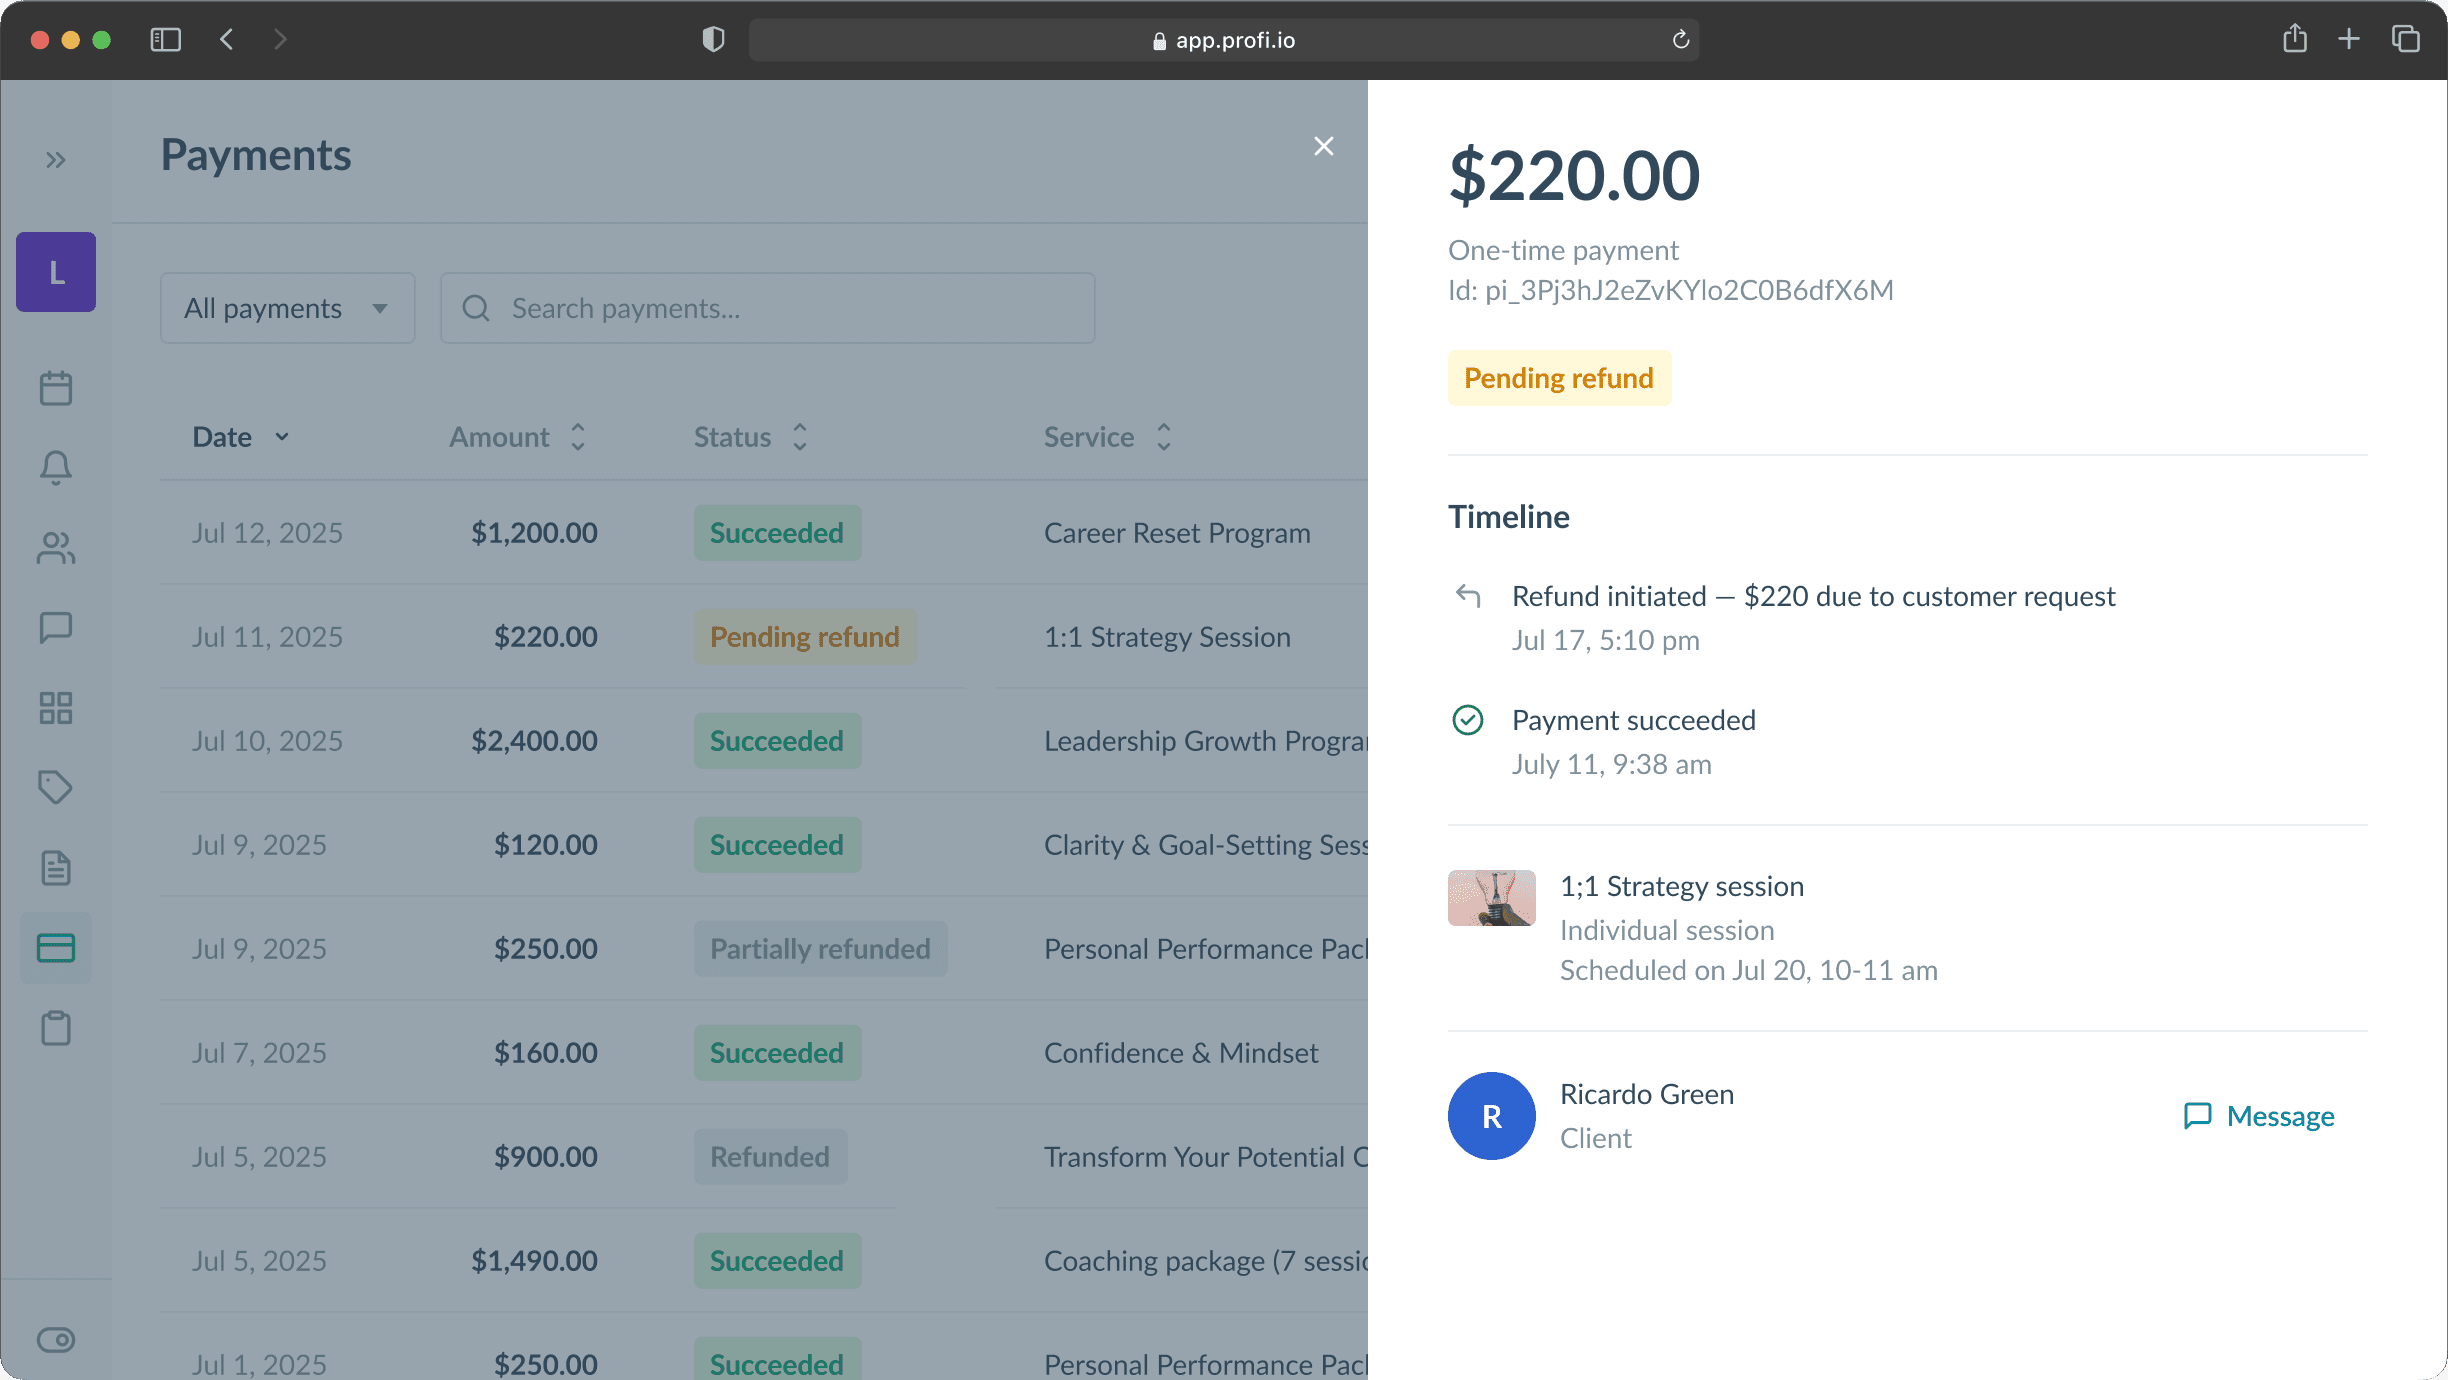The width and height of the screenshot is (2448, 1380).
Task: Toggle the switch at sidebar bottom
Action: [x=56, y=1340]
